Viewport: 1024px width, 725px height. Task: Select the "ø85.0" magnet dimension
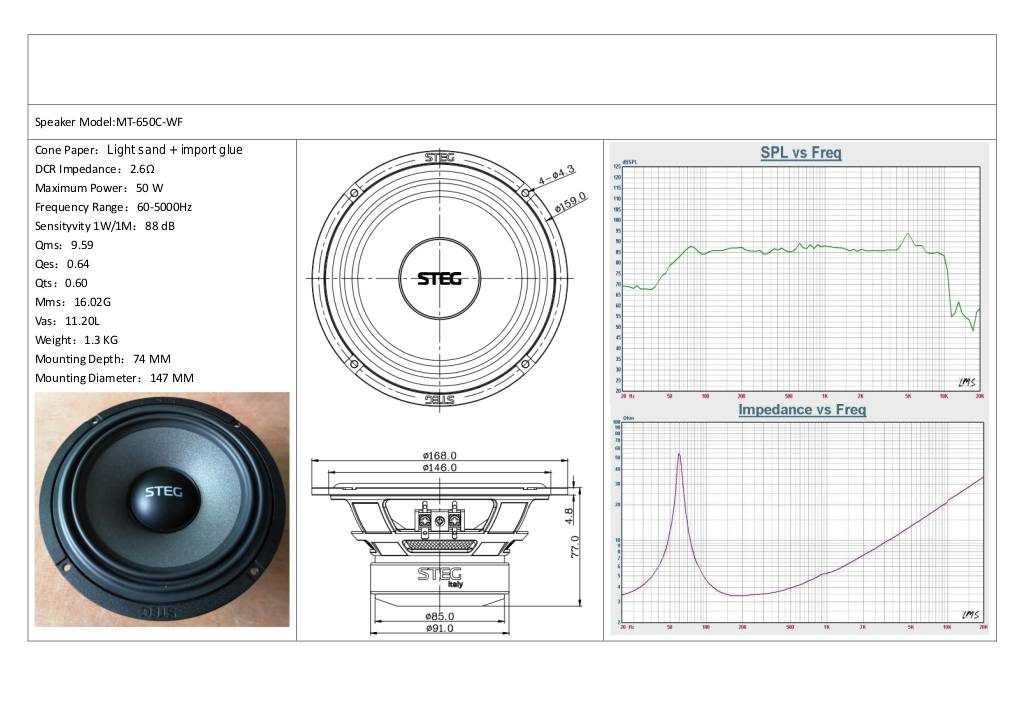(440, 616)
